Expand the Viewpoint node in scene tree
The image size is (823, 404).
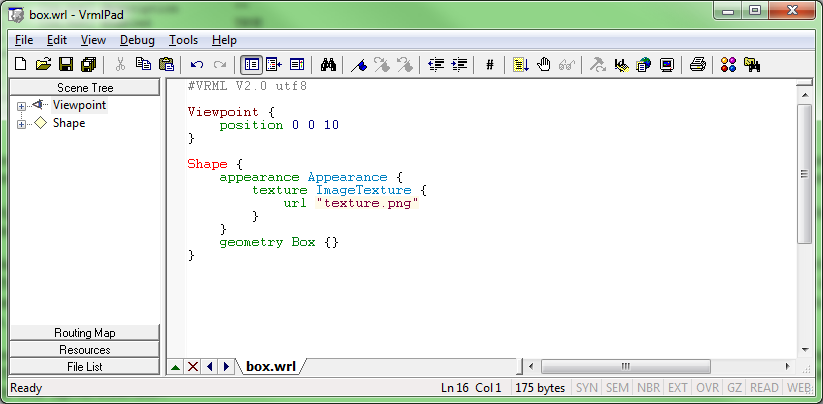(x=21, y=105)
